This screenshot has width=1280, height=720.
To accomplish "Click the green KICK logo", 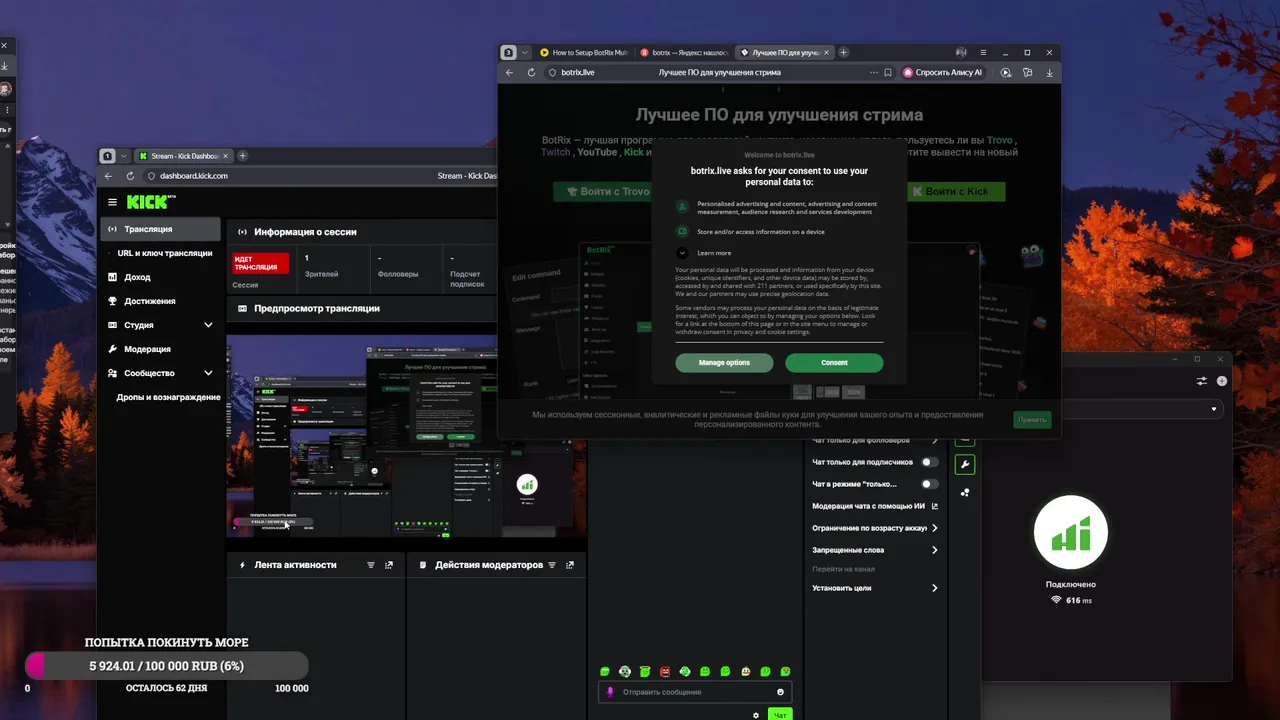I will 149,202.
